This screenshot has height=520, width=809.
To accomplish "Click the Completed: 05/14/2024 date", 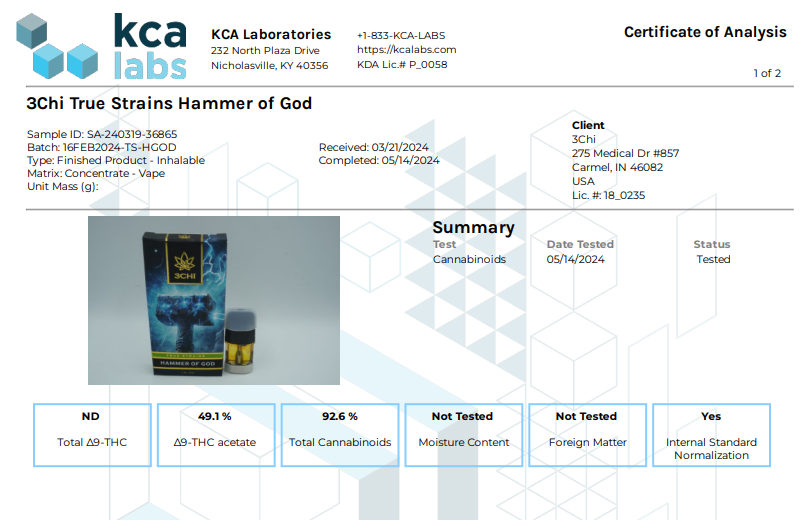I will [x=379, y=160].
